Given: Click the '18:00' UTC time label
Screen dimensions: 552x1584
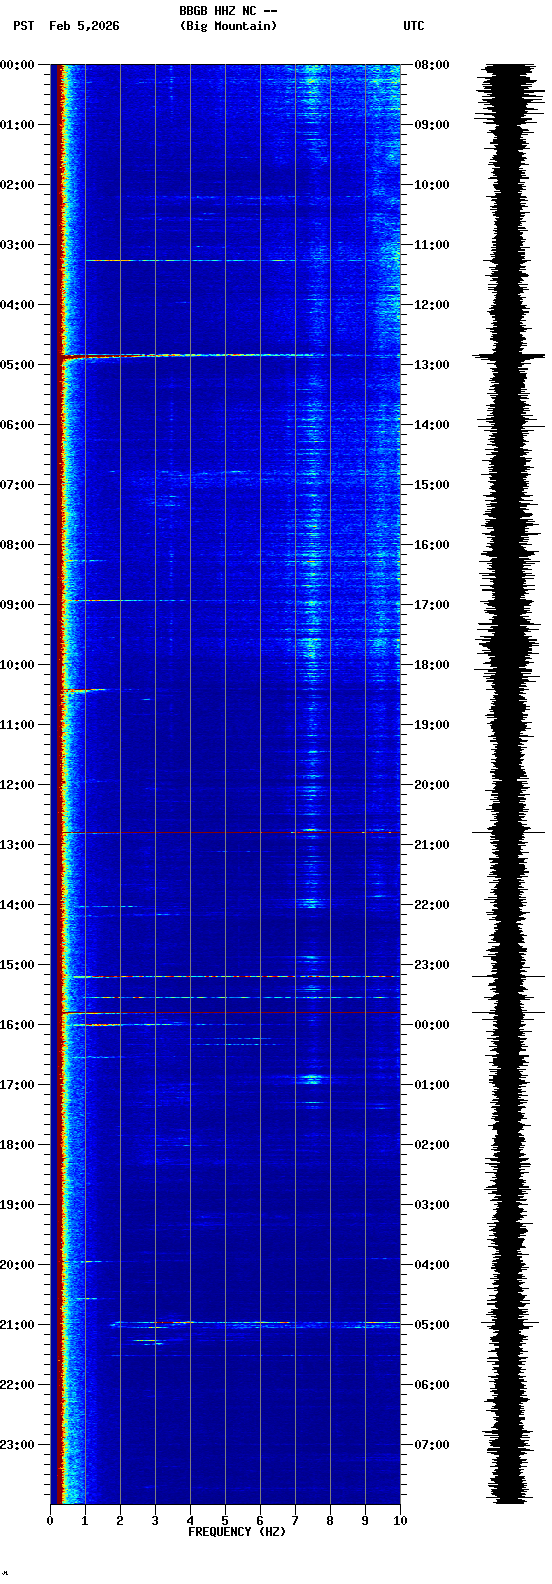Looking at the screenshot, I should click(x=432, y=665).
